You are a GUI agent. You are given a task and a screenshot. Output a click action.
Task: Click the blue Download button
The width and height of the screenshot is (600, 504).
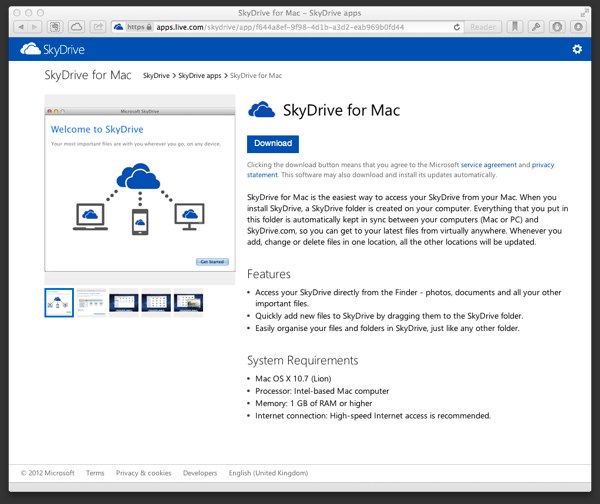(273, 144)
